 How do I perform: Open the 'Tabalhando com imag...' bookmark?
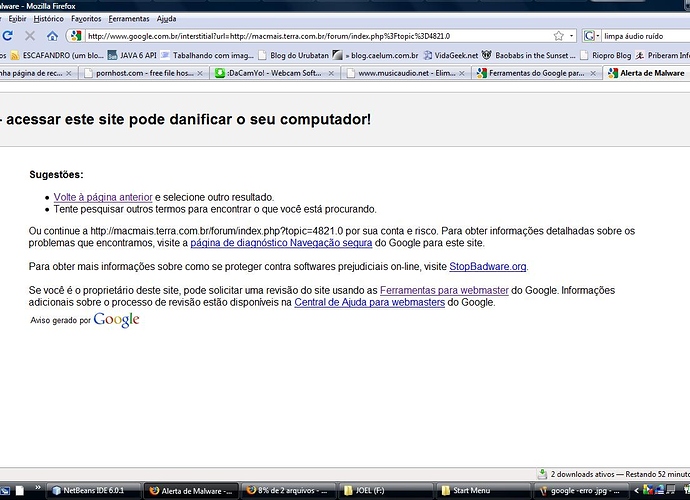[x=207, y=55]
